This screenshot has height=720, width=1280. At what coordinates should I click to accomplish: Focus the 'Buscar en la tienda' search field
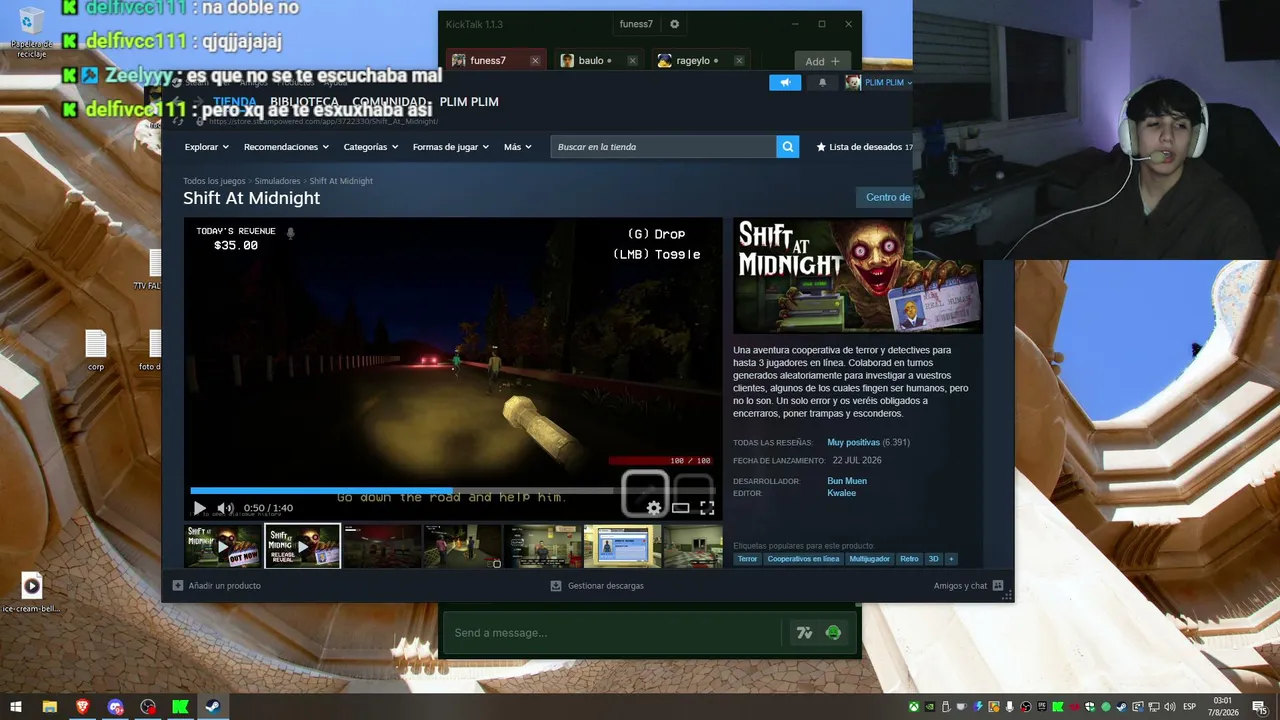[x=663, y=147]
